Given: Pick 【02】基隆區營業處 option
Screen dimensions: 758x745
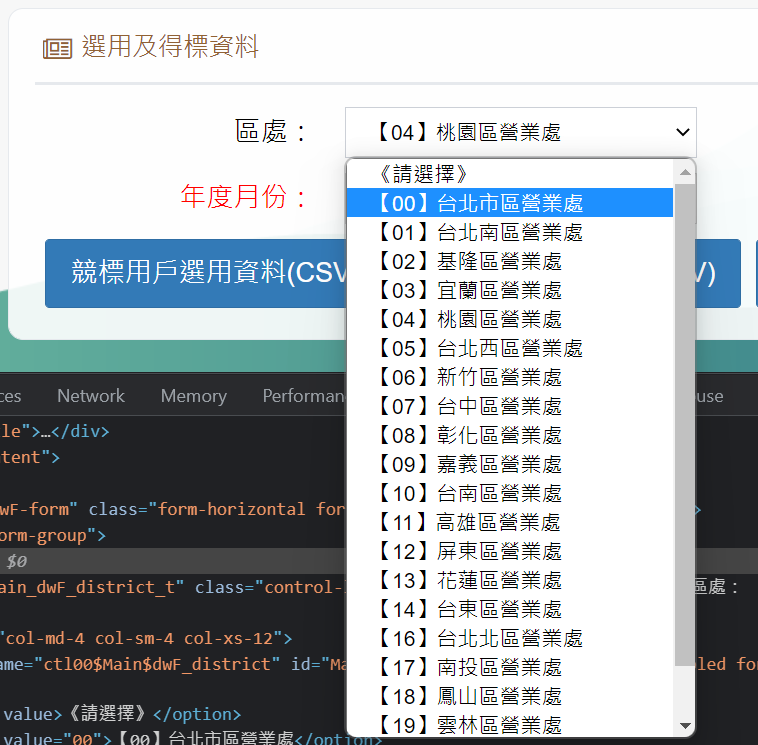Looking at the screenshot, I should [x=510, y=261].
